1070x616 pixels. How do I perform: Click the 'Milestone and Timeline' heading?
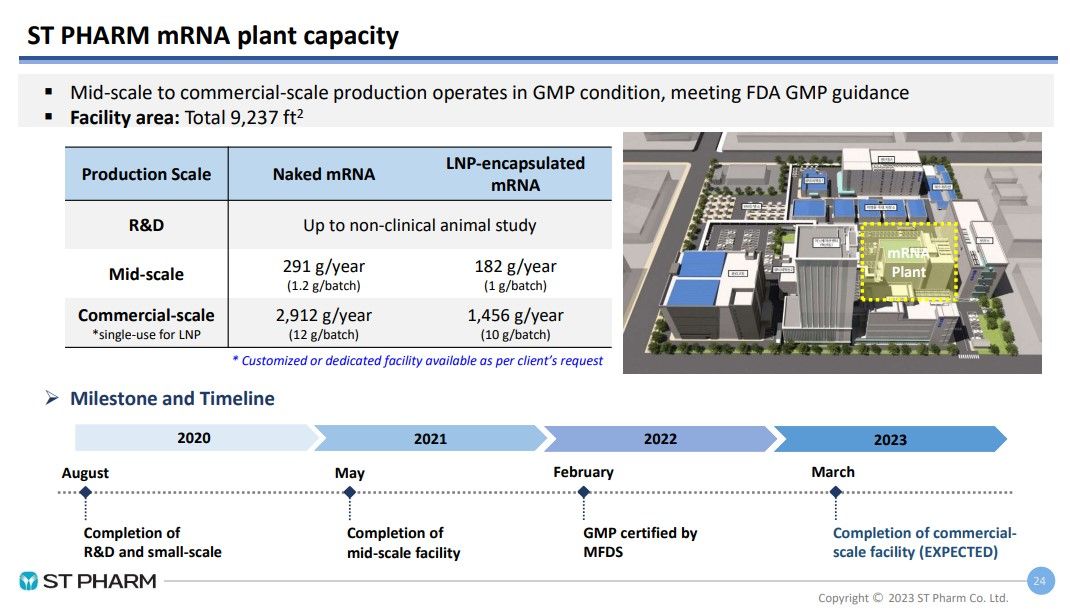(172, 398)
